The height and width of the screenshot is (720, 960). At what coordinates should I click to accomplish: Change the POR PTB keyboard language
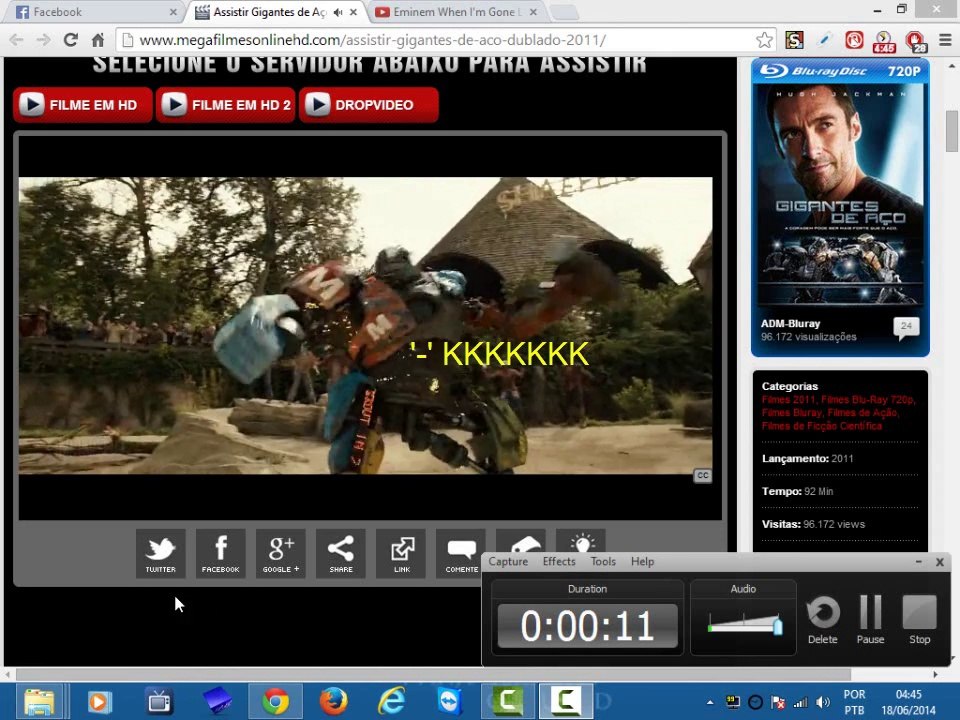pos(854,702)
